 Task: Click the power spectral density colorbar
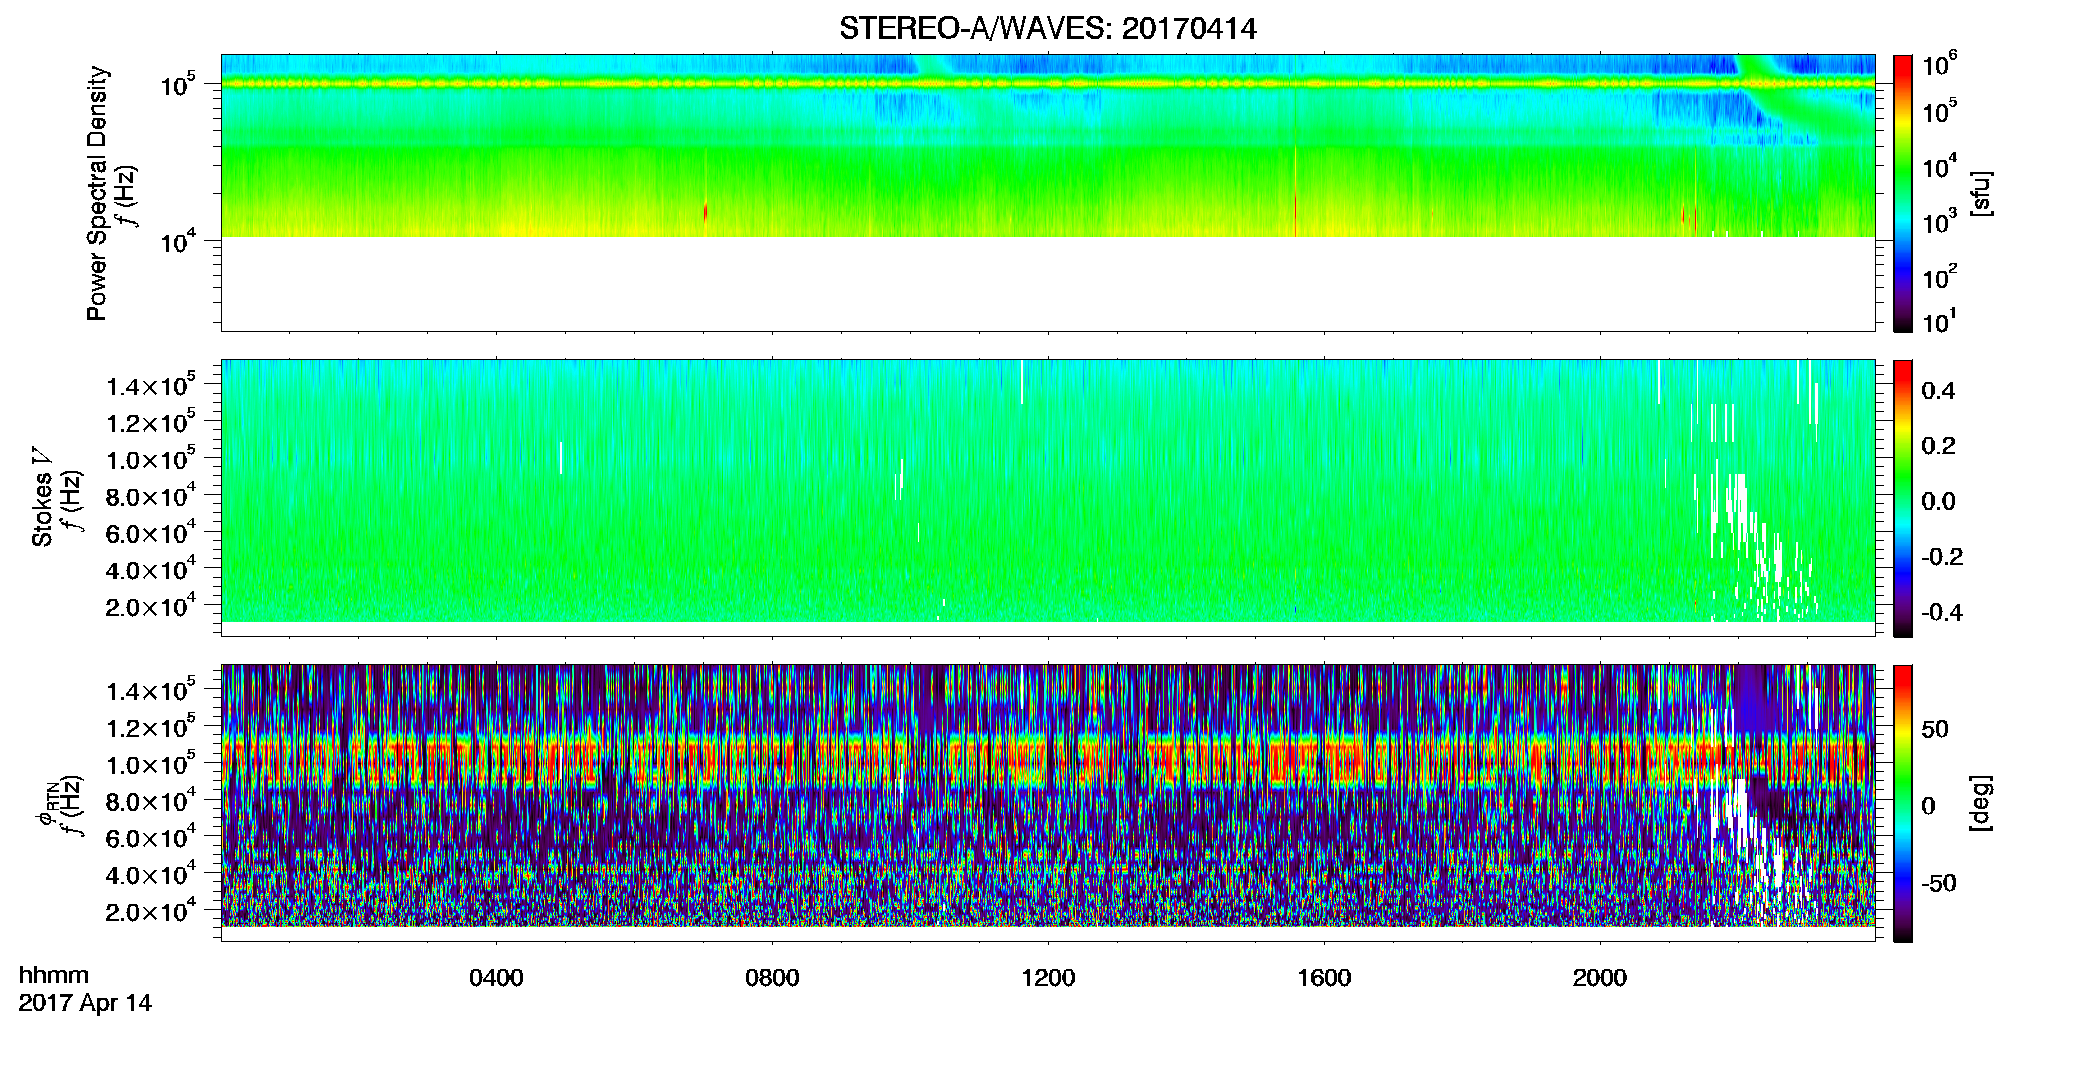pos(1903,193)
